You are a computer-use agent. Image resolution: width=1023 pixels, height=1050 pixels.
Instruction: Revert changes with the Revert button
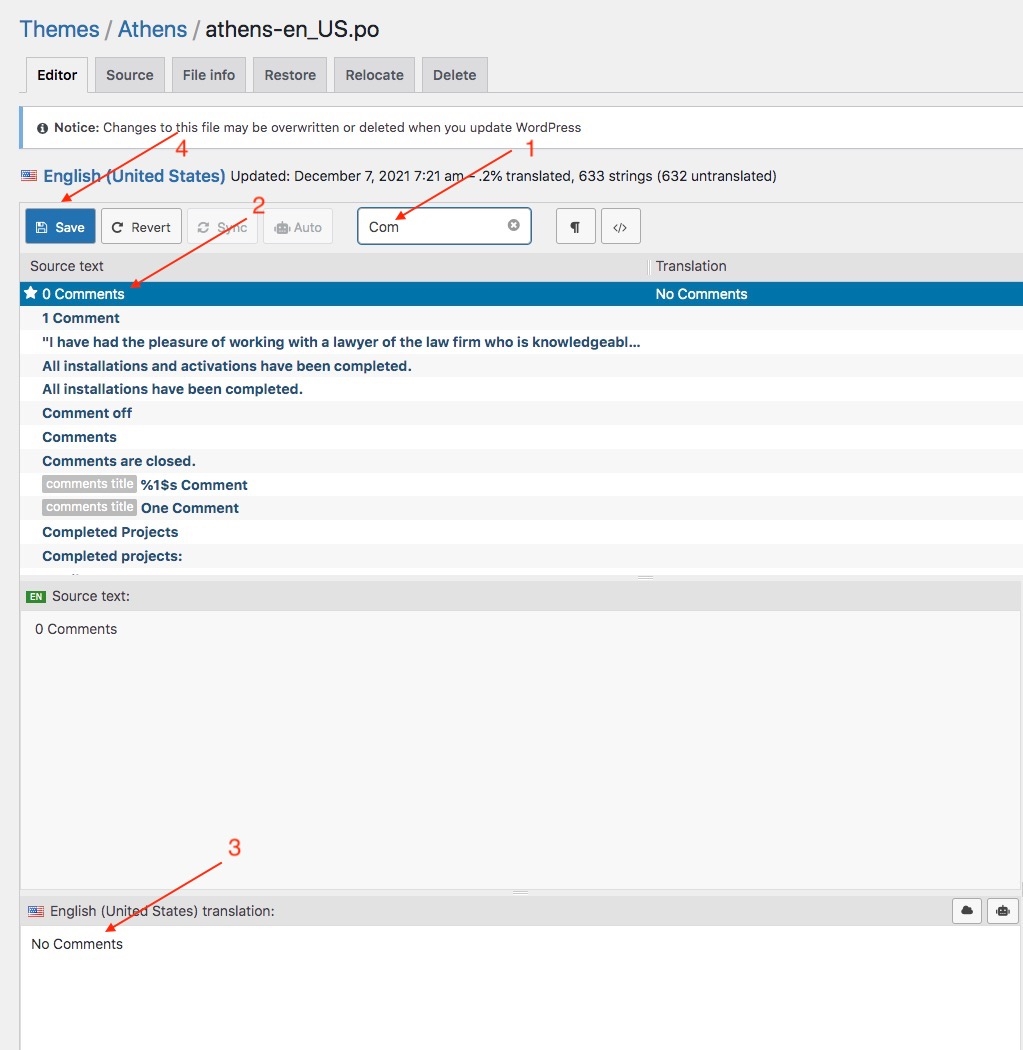tap(141, 227)
